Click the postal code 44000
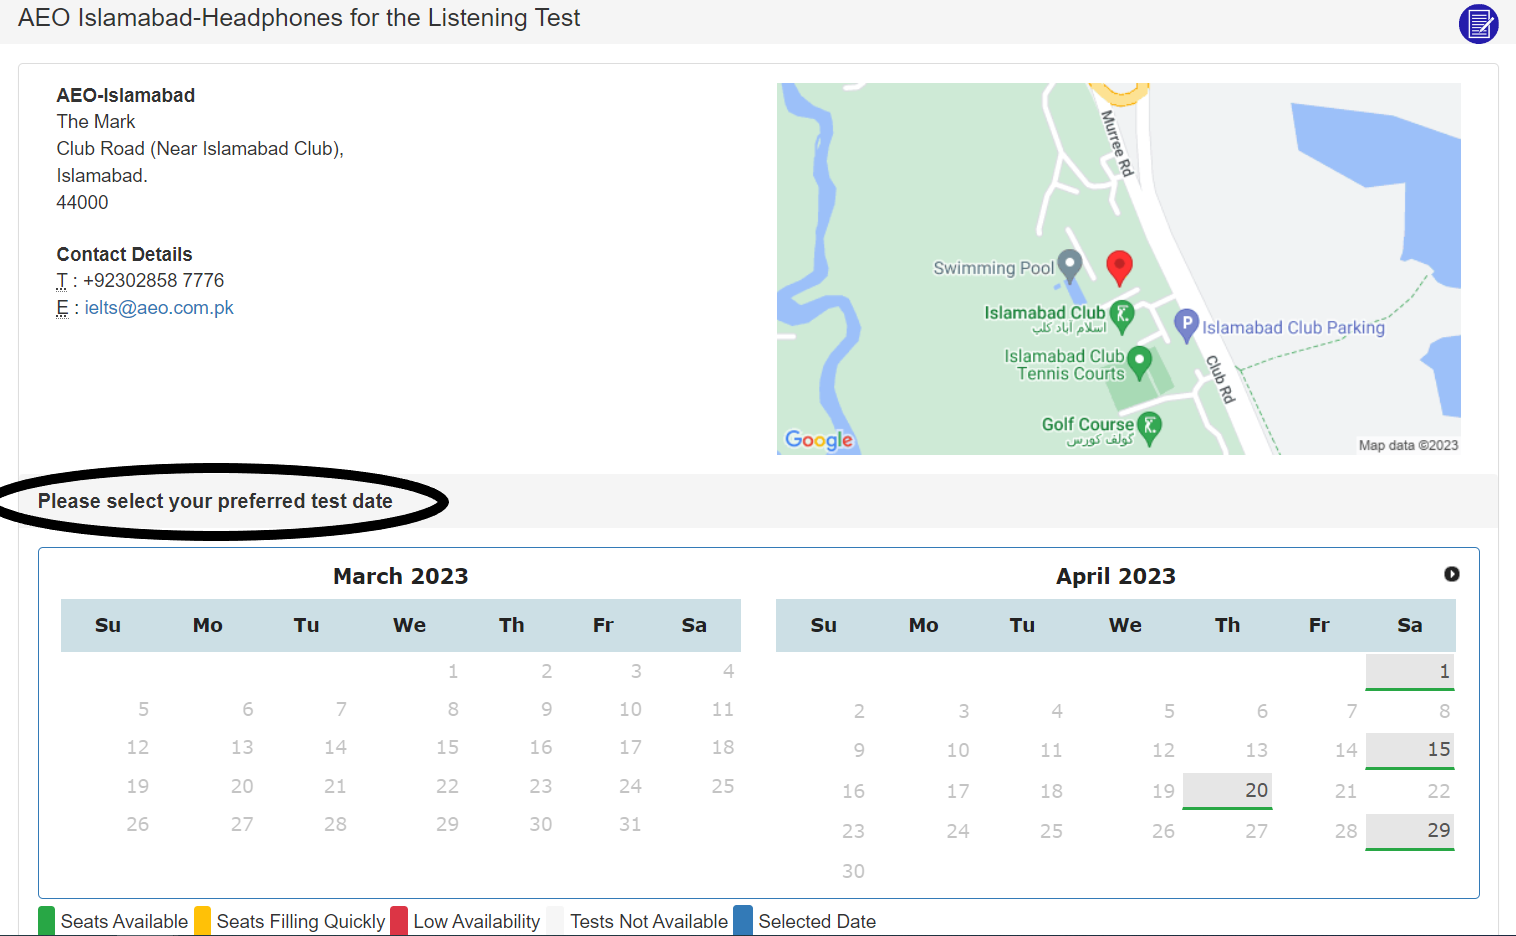The height and width of the screenshot is (936, 1516). (x=82, y=202)
